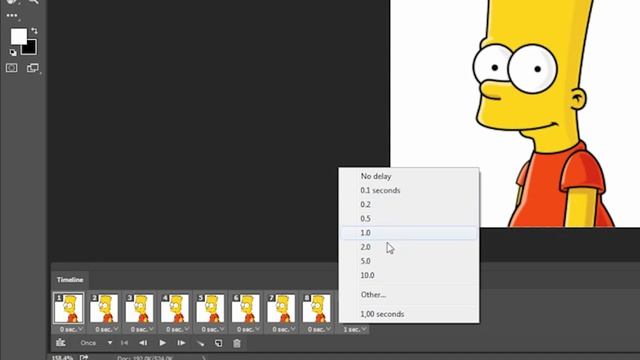
Task: Click the status bar share icon
Action: coord(84,358)
